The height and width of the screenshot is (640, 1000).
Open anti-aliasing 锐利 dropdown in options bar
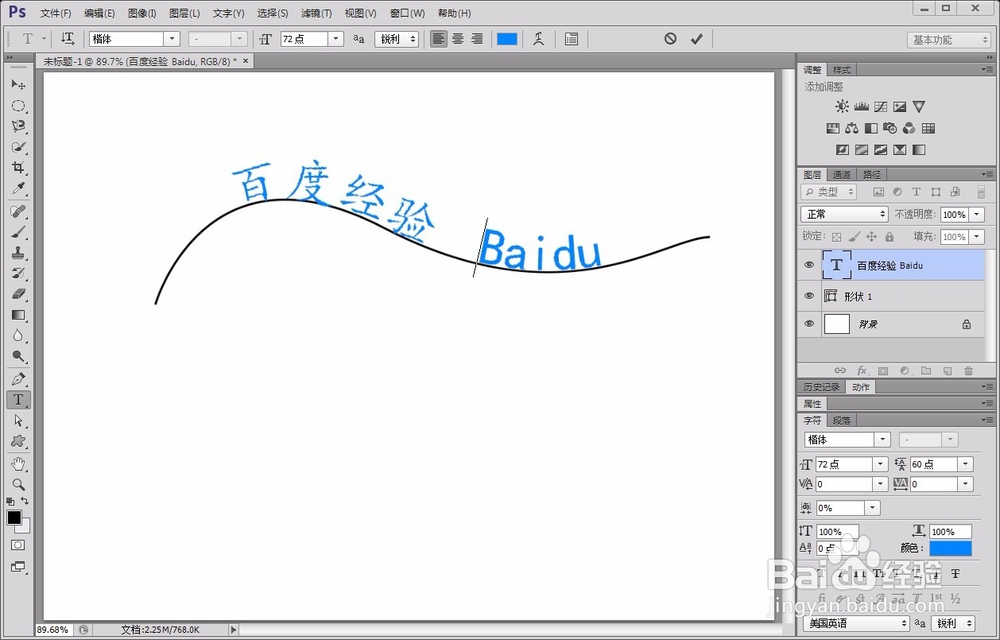397,39
